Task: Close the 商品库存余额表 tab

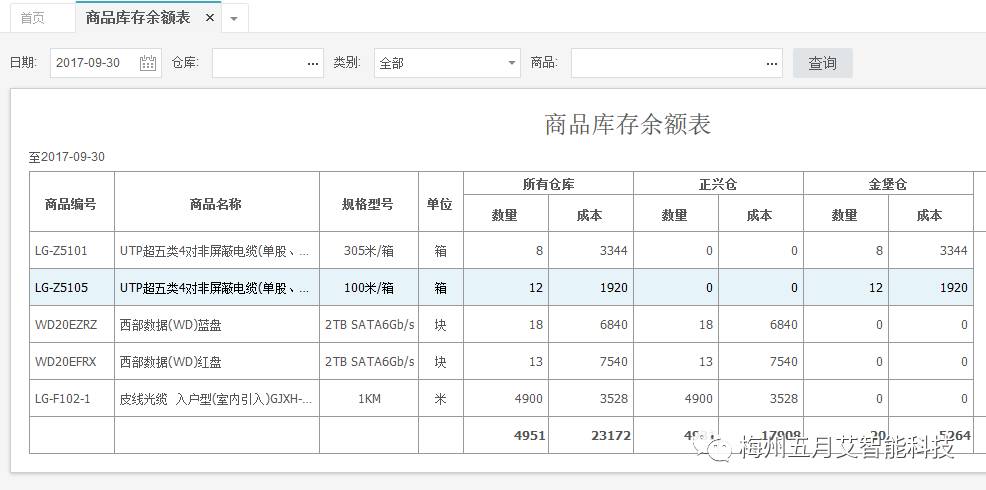Action: click(210, 18)
